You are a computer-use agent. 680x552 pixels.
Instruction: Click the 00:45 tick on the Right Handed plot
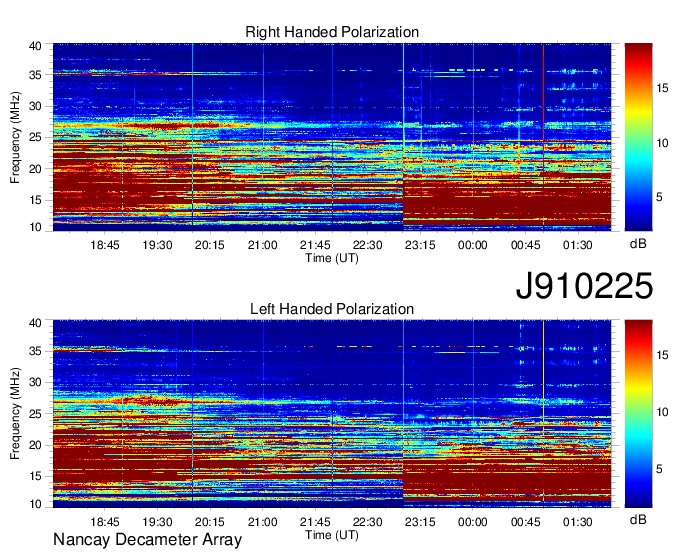[526, 245]
